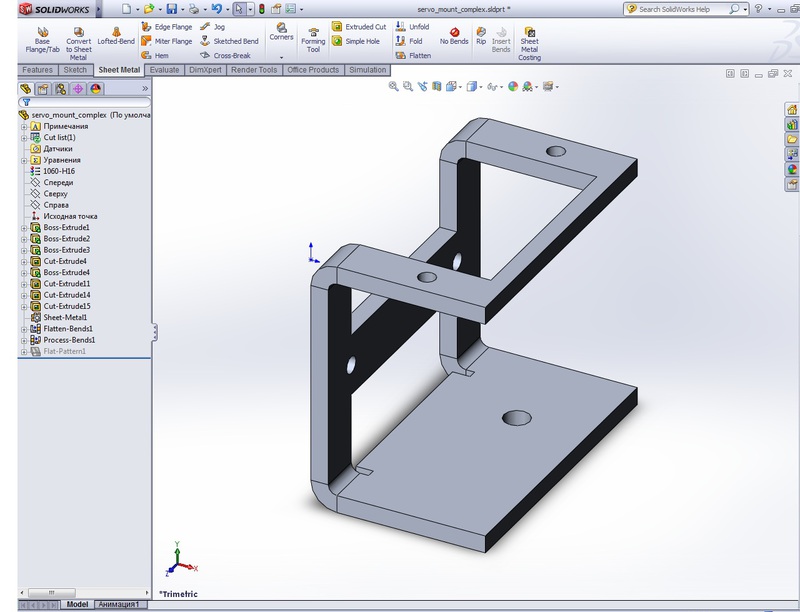The image size is (800, 612).
Task: Click the Previous View icon
Action: click(422, 86)
